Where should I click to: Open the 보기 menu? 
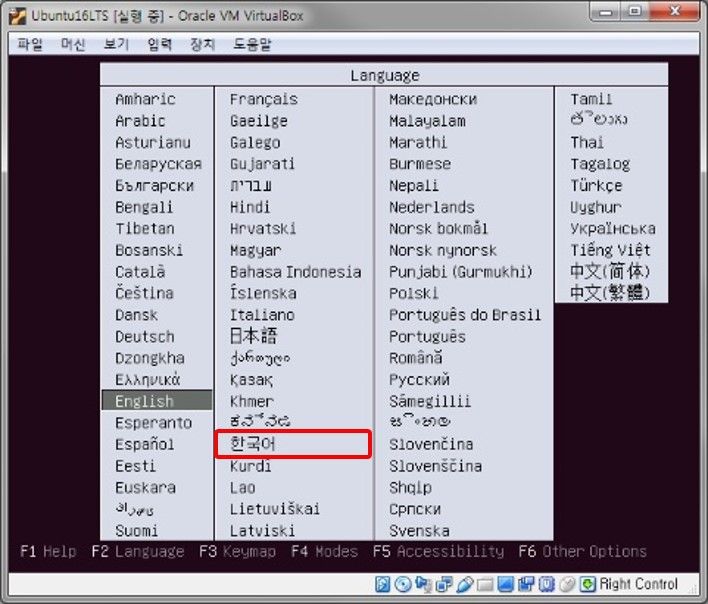coord(116,44)
